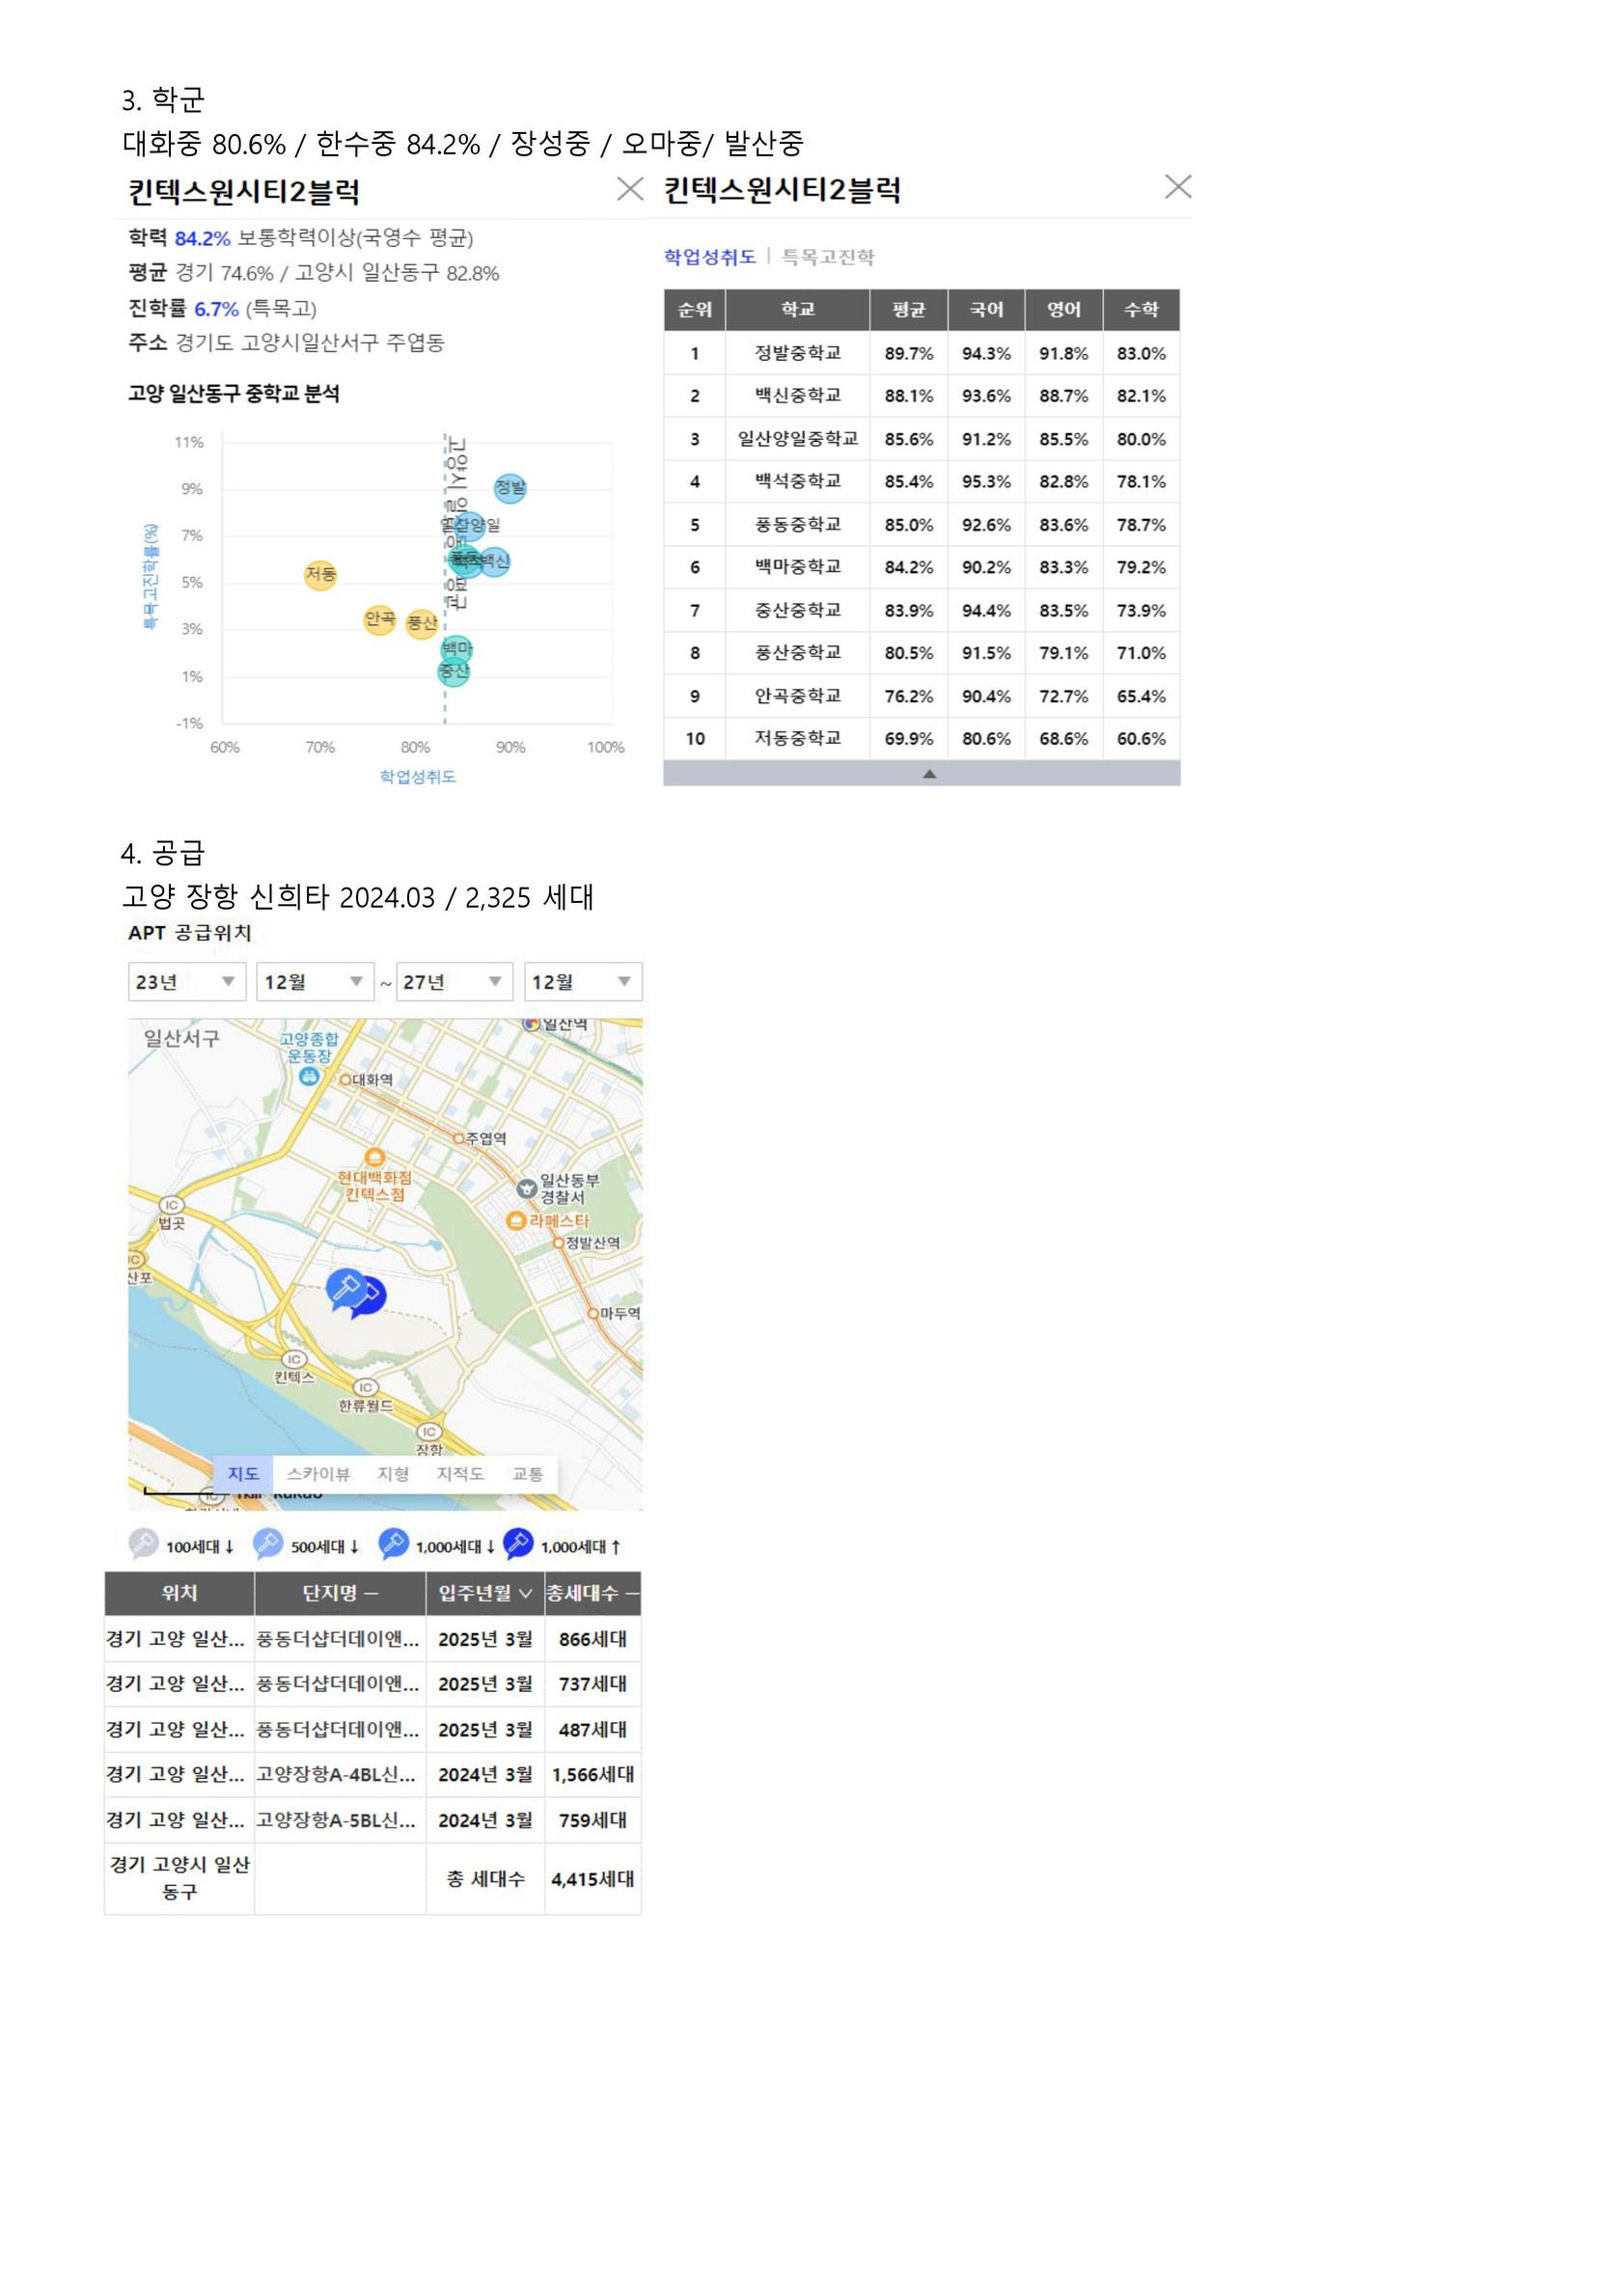The width and height of the screenshot is (1624, 2296).
Task: Click the 라페스타 shopping map icon
Action: pos(516,1220)
